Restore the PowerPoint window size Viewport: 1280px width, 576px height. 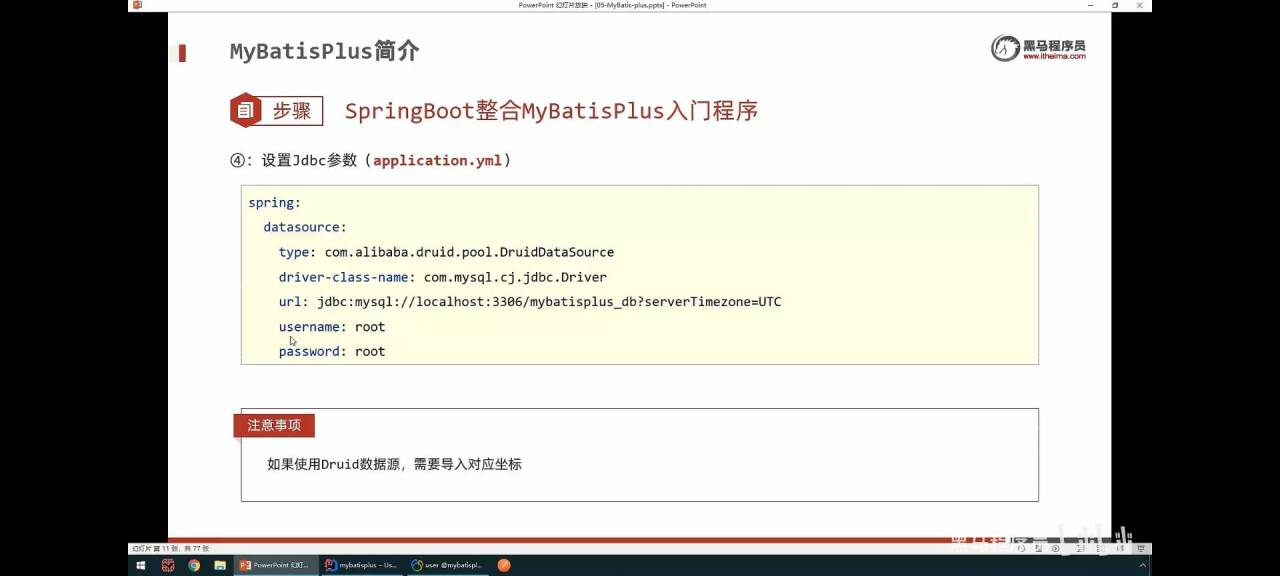pyautogui.click(x=1115, y=5)
